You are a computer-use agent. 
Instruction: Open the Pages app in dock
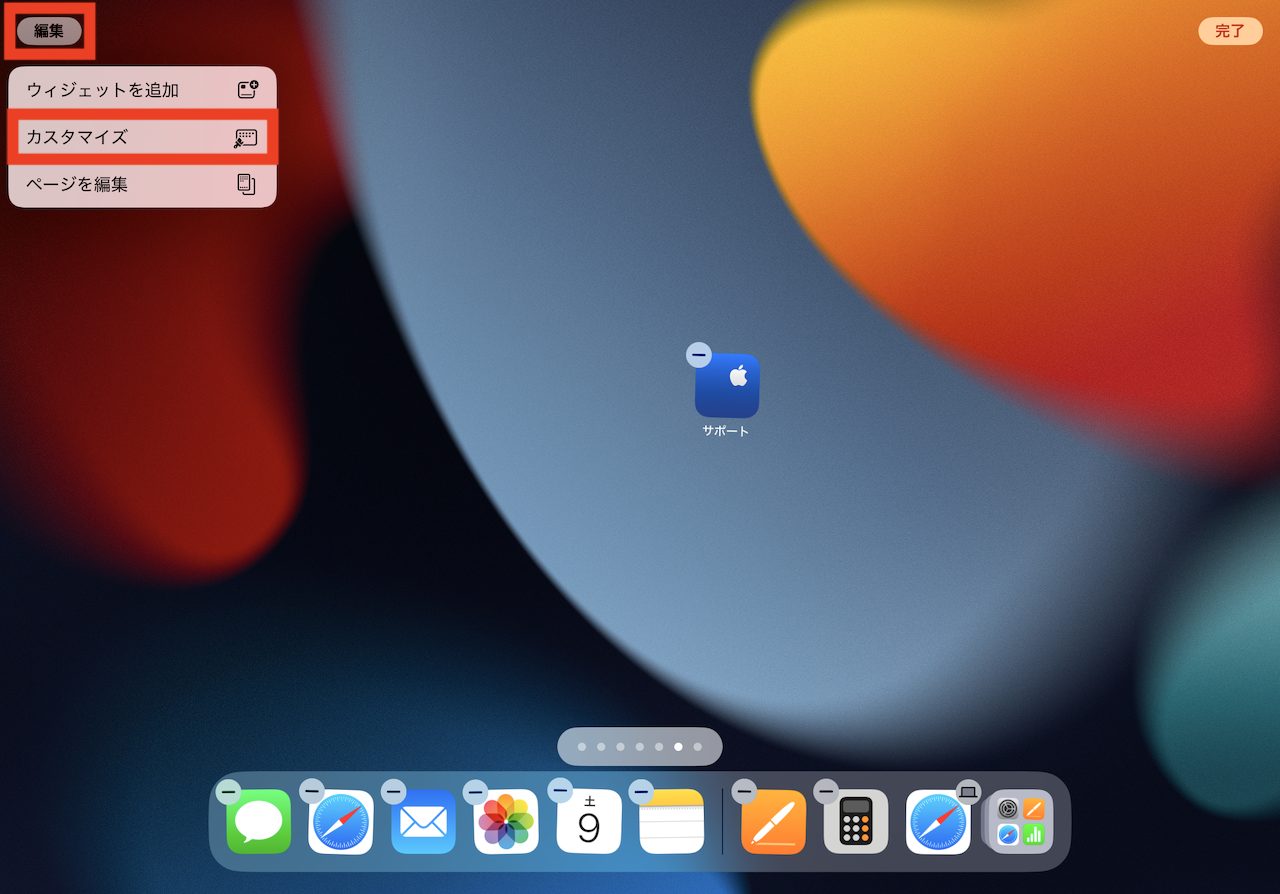click(x=774, y=822)
